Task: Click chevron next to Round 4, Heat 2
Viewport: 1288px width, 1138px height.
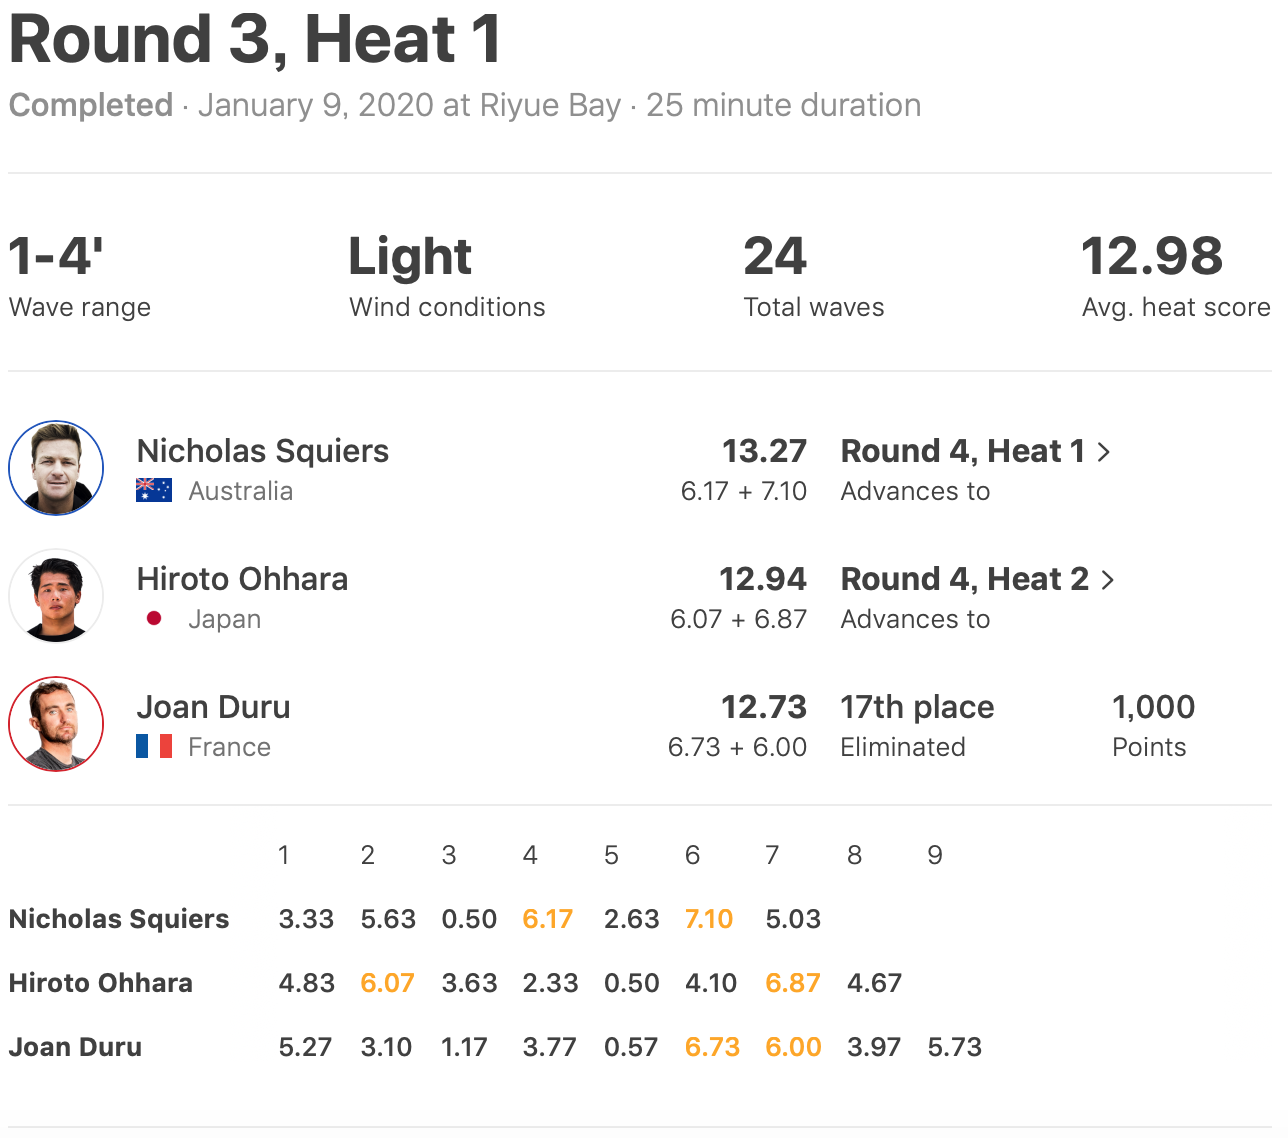Action: [x=1107, y=580]
